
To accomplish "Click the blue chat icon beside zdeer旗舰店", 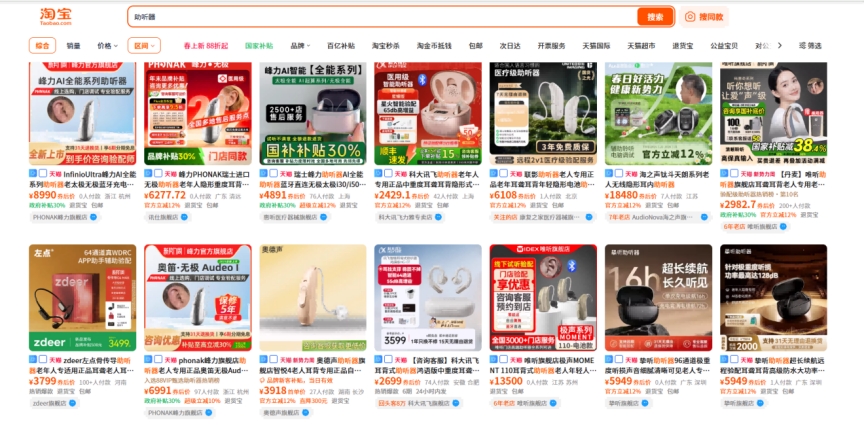I will 72,403.
